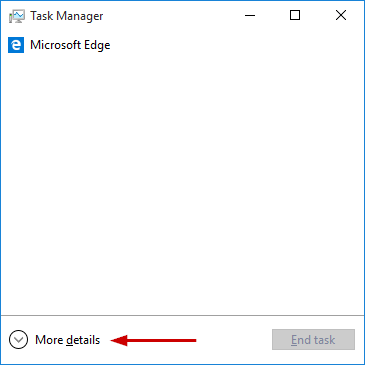Click the word 'details' in More details
The image size is (365, 365).
(83, 340)
